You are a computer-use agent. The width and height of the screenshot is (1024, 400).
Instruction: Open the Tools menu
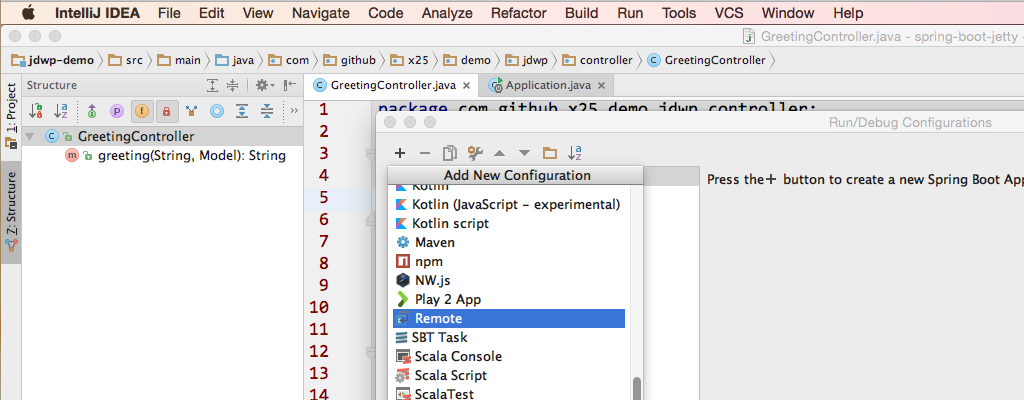click(x=679, y=13)
